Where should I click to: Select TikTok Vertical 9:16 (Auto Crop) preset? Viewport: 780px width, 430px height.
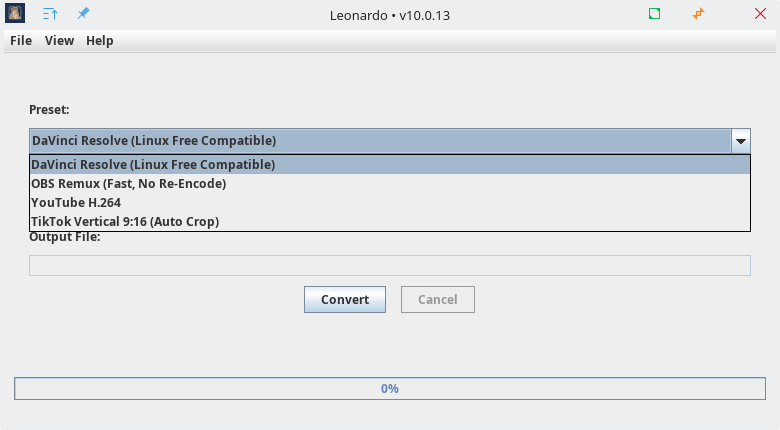pos(125,221)
